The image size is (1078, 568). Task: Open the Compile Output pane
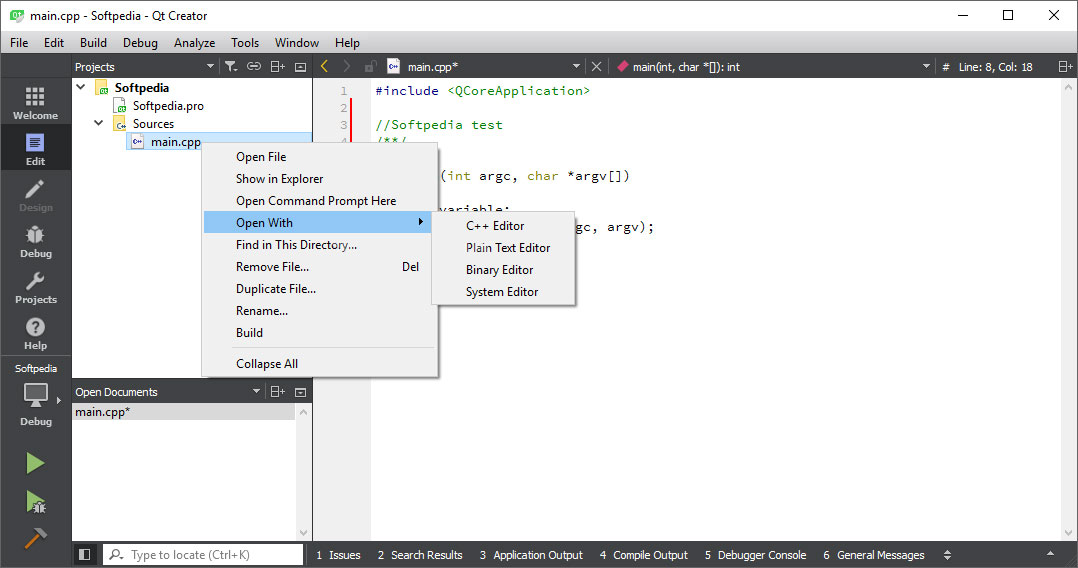point(643,555)
